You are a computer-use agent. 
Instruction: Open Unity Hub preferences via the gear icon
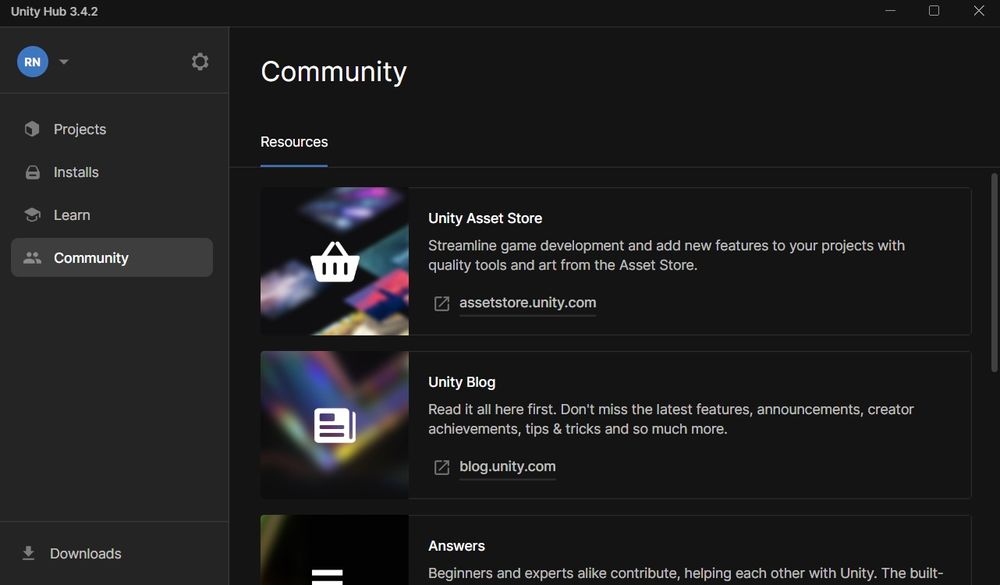[x=200, y=61]
